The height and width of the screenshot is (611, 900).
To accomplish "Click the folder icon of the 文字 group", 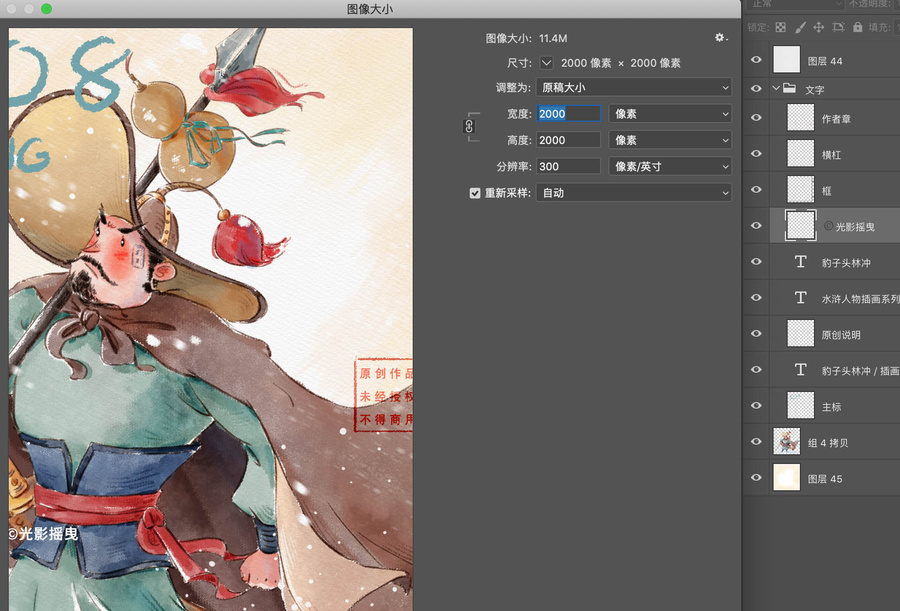I will pos(790,88).
